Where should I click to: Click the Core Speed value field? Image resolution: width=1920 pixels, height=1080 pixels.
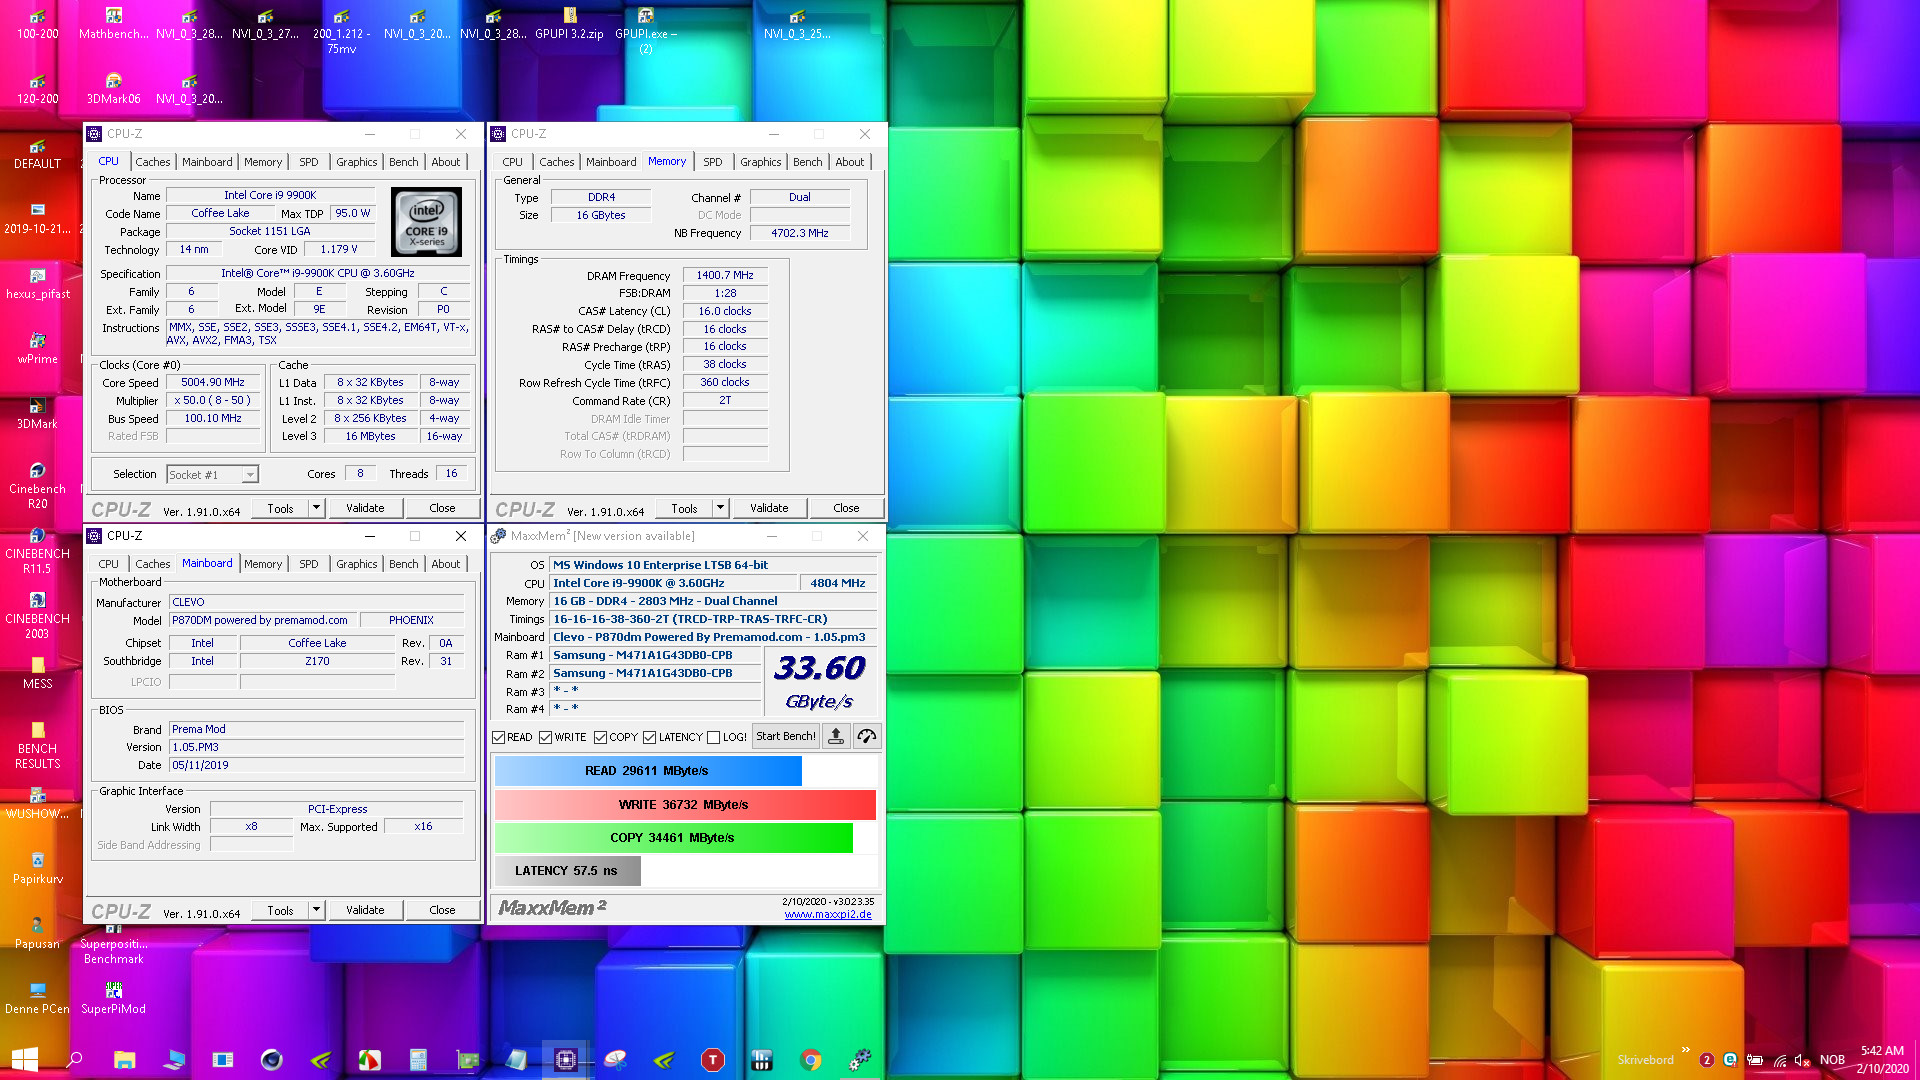click(x=213, y=382)
